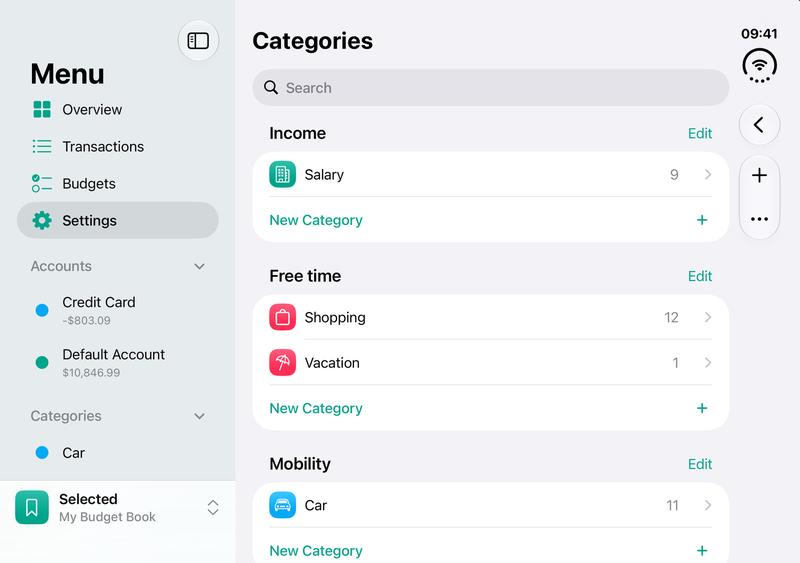The height and width of the screenshot is (563, 800).
Task: Click the 09:41 clock
Action: [759, 34]
